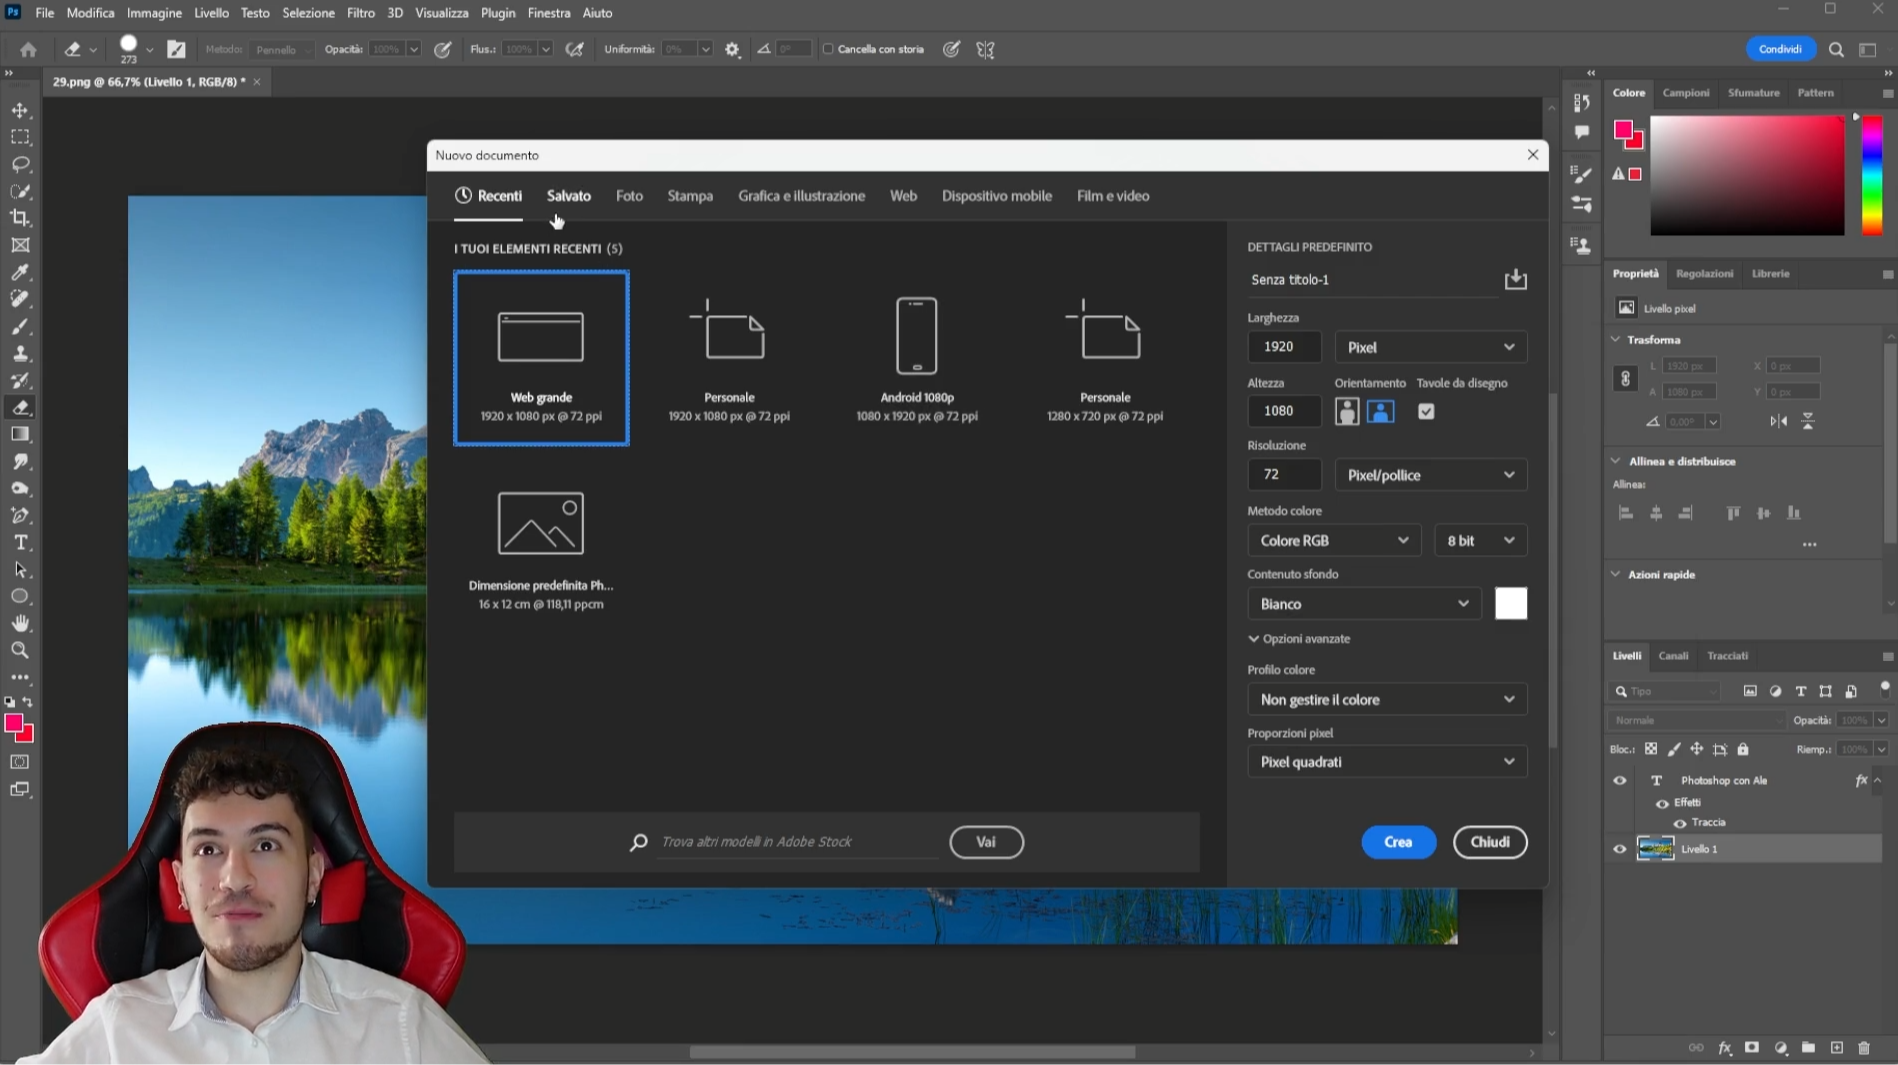Select the Move tool
Image resolution: width=1898 pixels, height=1065 pixels.
(20, 110)
